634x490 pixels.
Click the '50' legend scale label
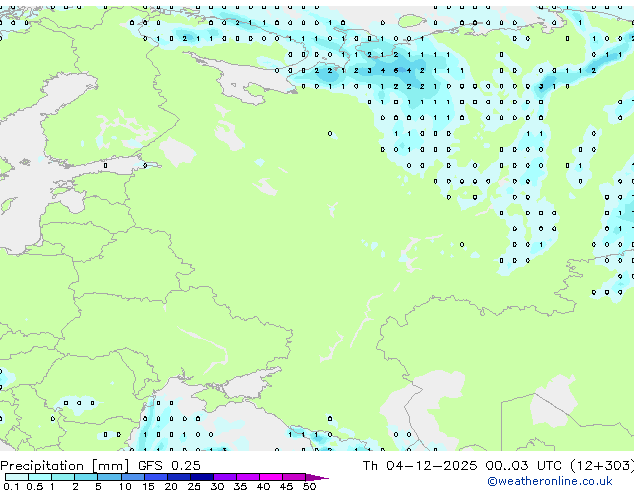point(309,486)
